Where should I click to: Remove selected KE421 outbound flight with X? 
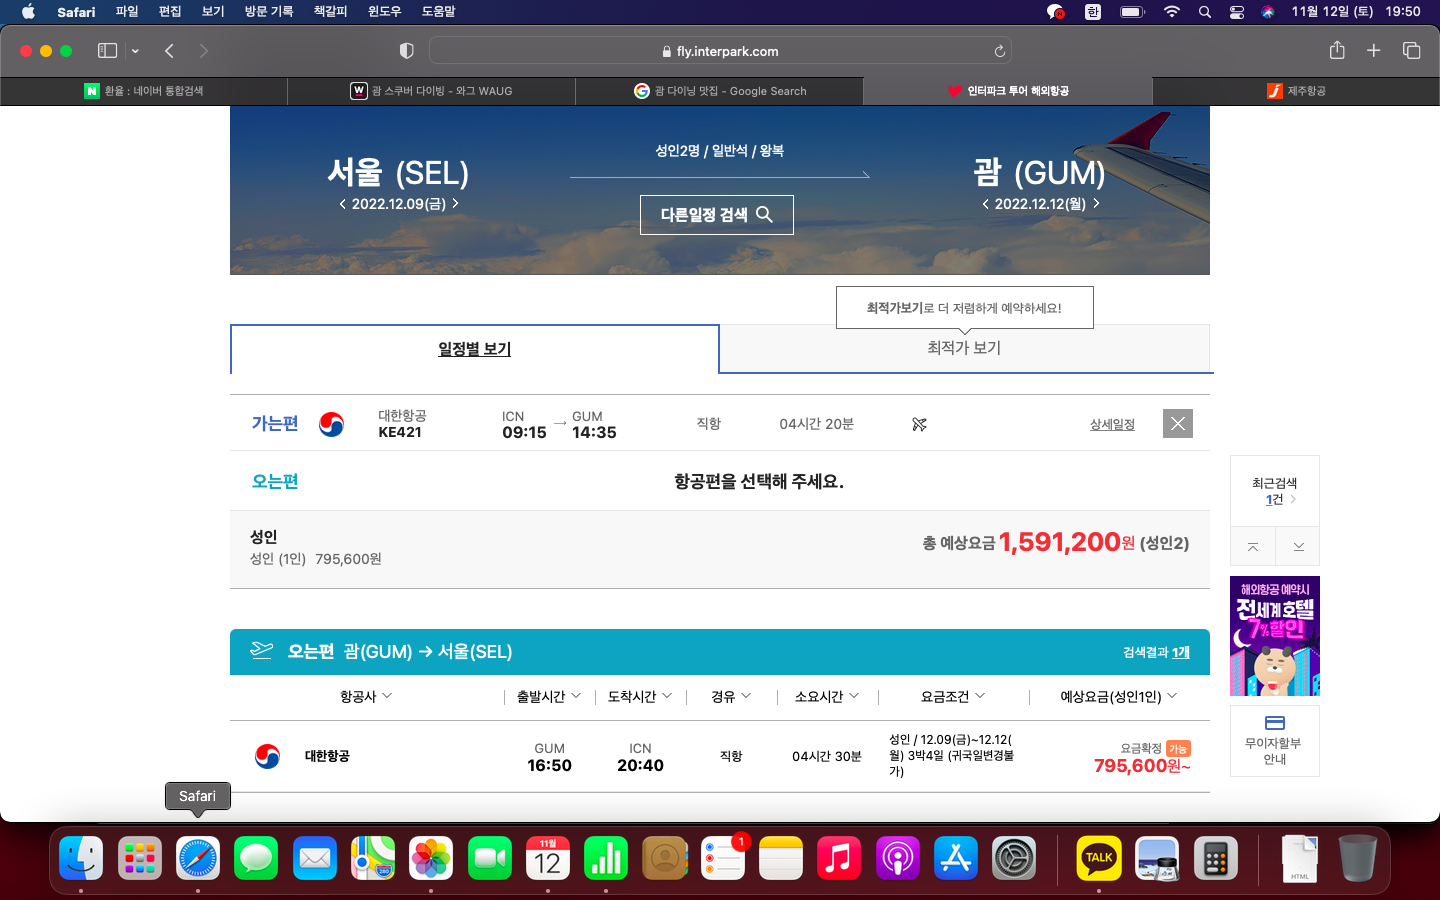pyautogui.click(x=1178, y=424)
